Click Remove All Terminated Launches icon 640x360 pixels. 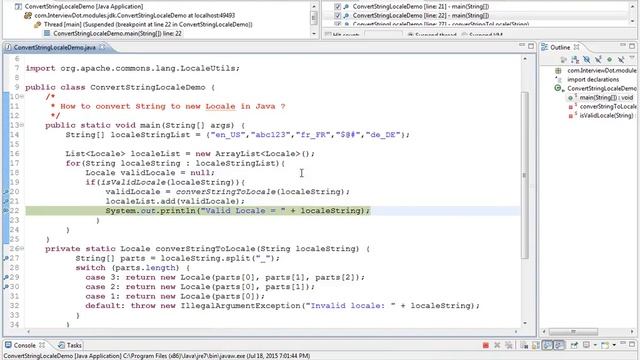509,345
